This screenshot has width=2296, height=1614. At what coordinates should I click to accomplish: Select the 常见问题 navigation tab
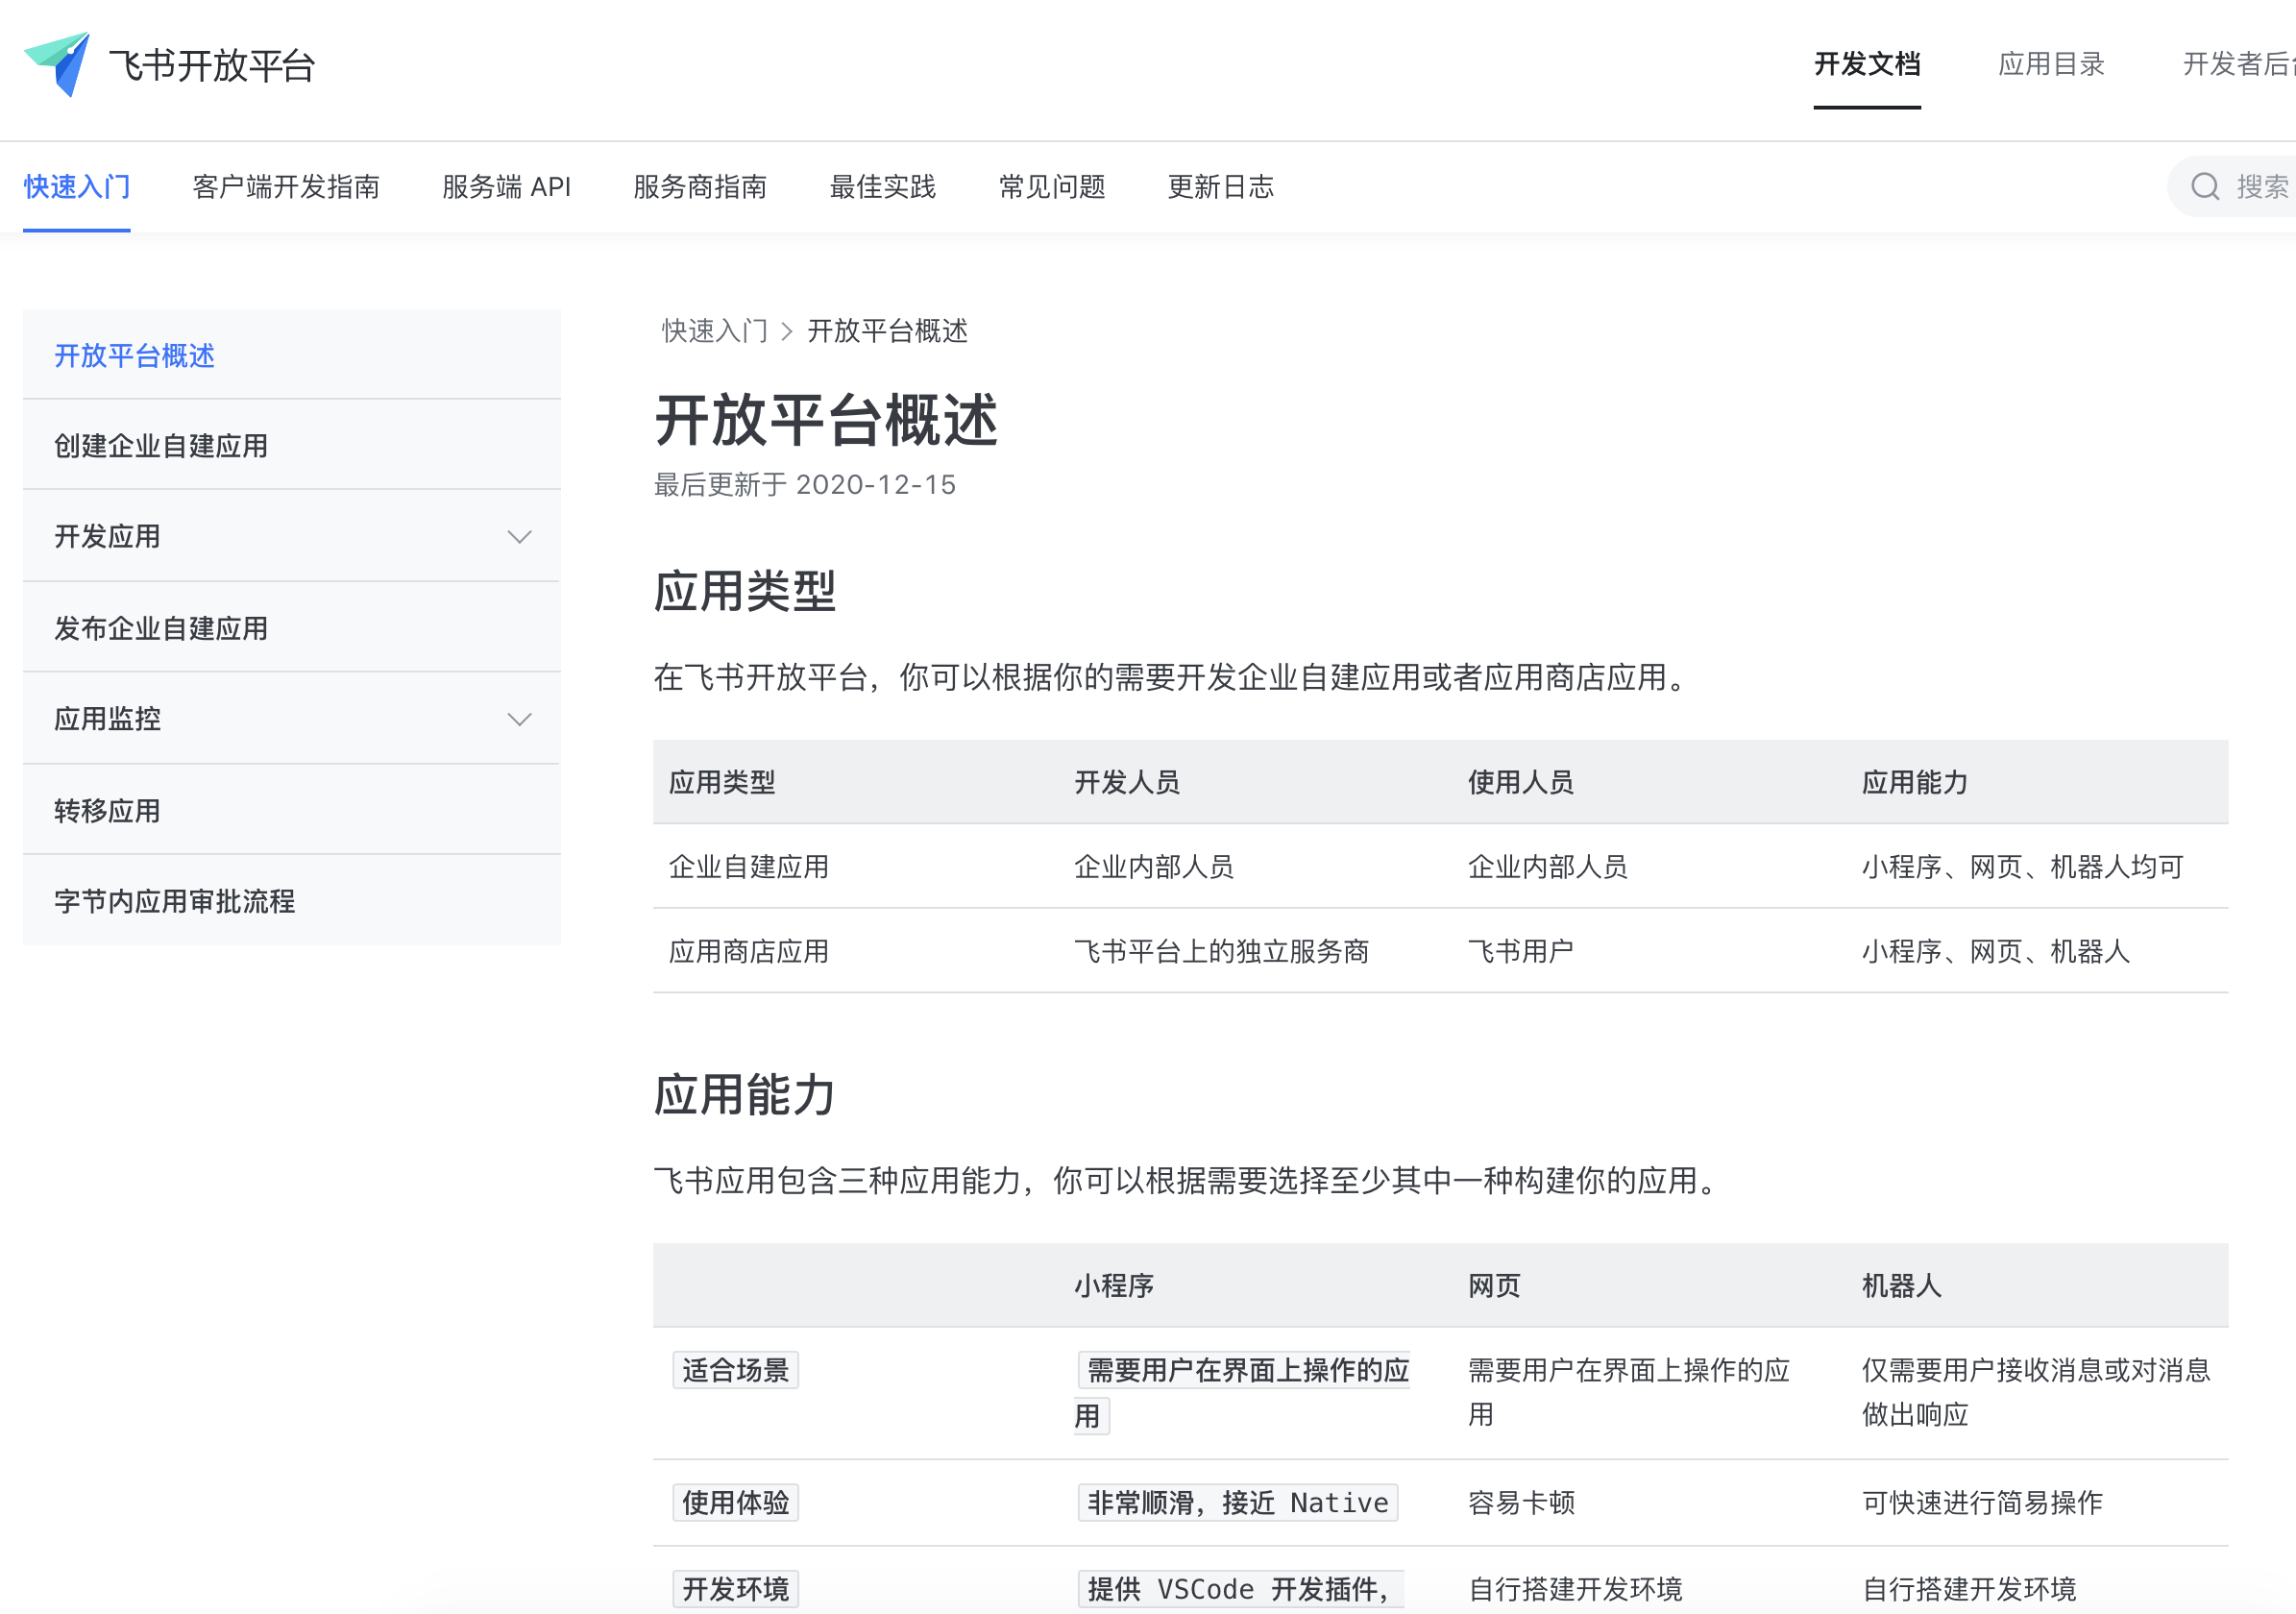(1052, 187)
